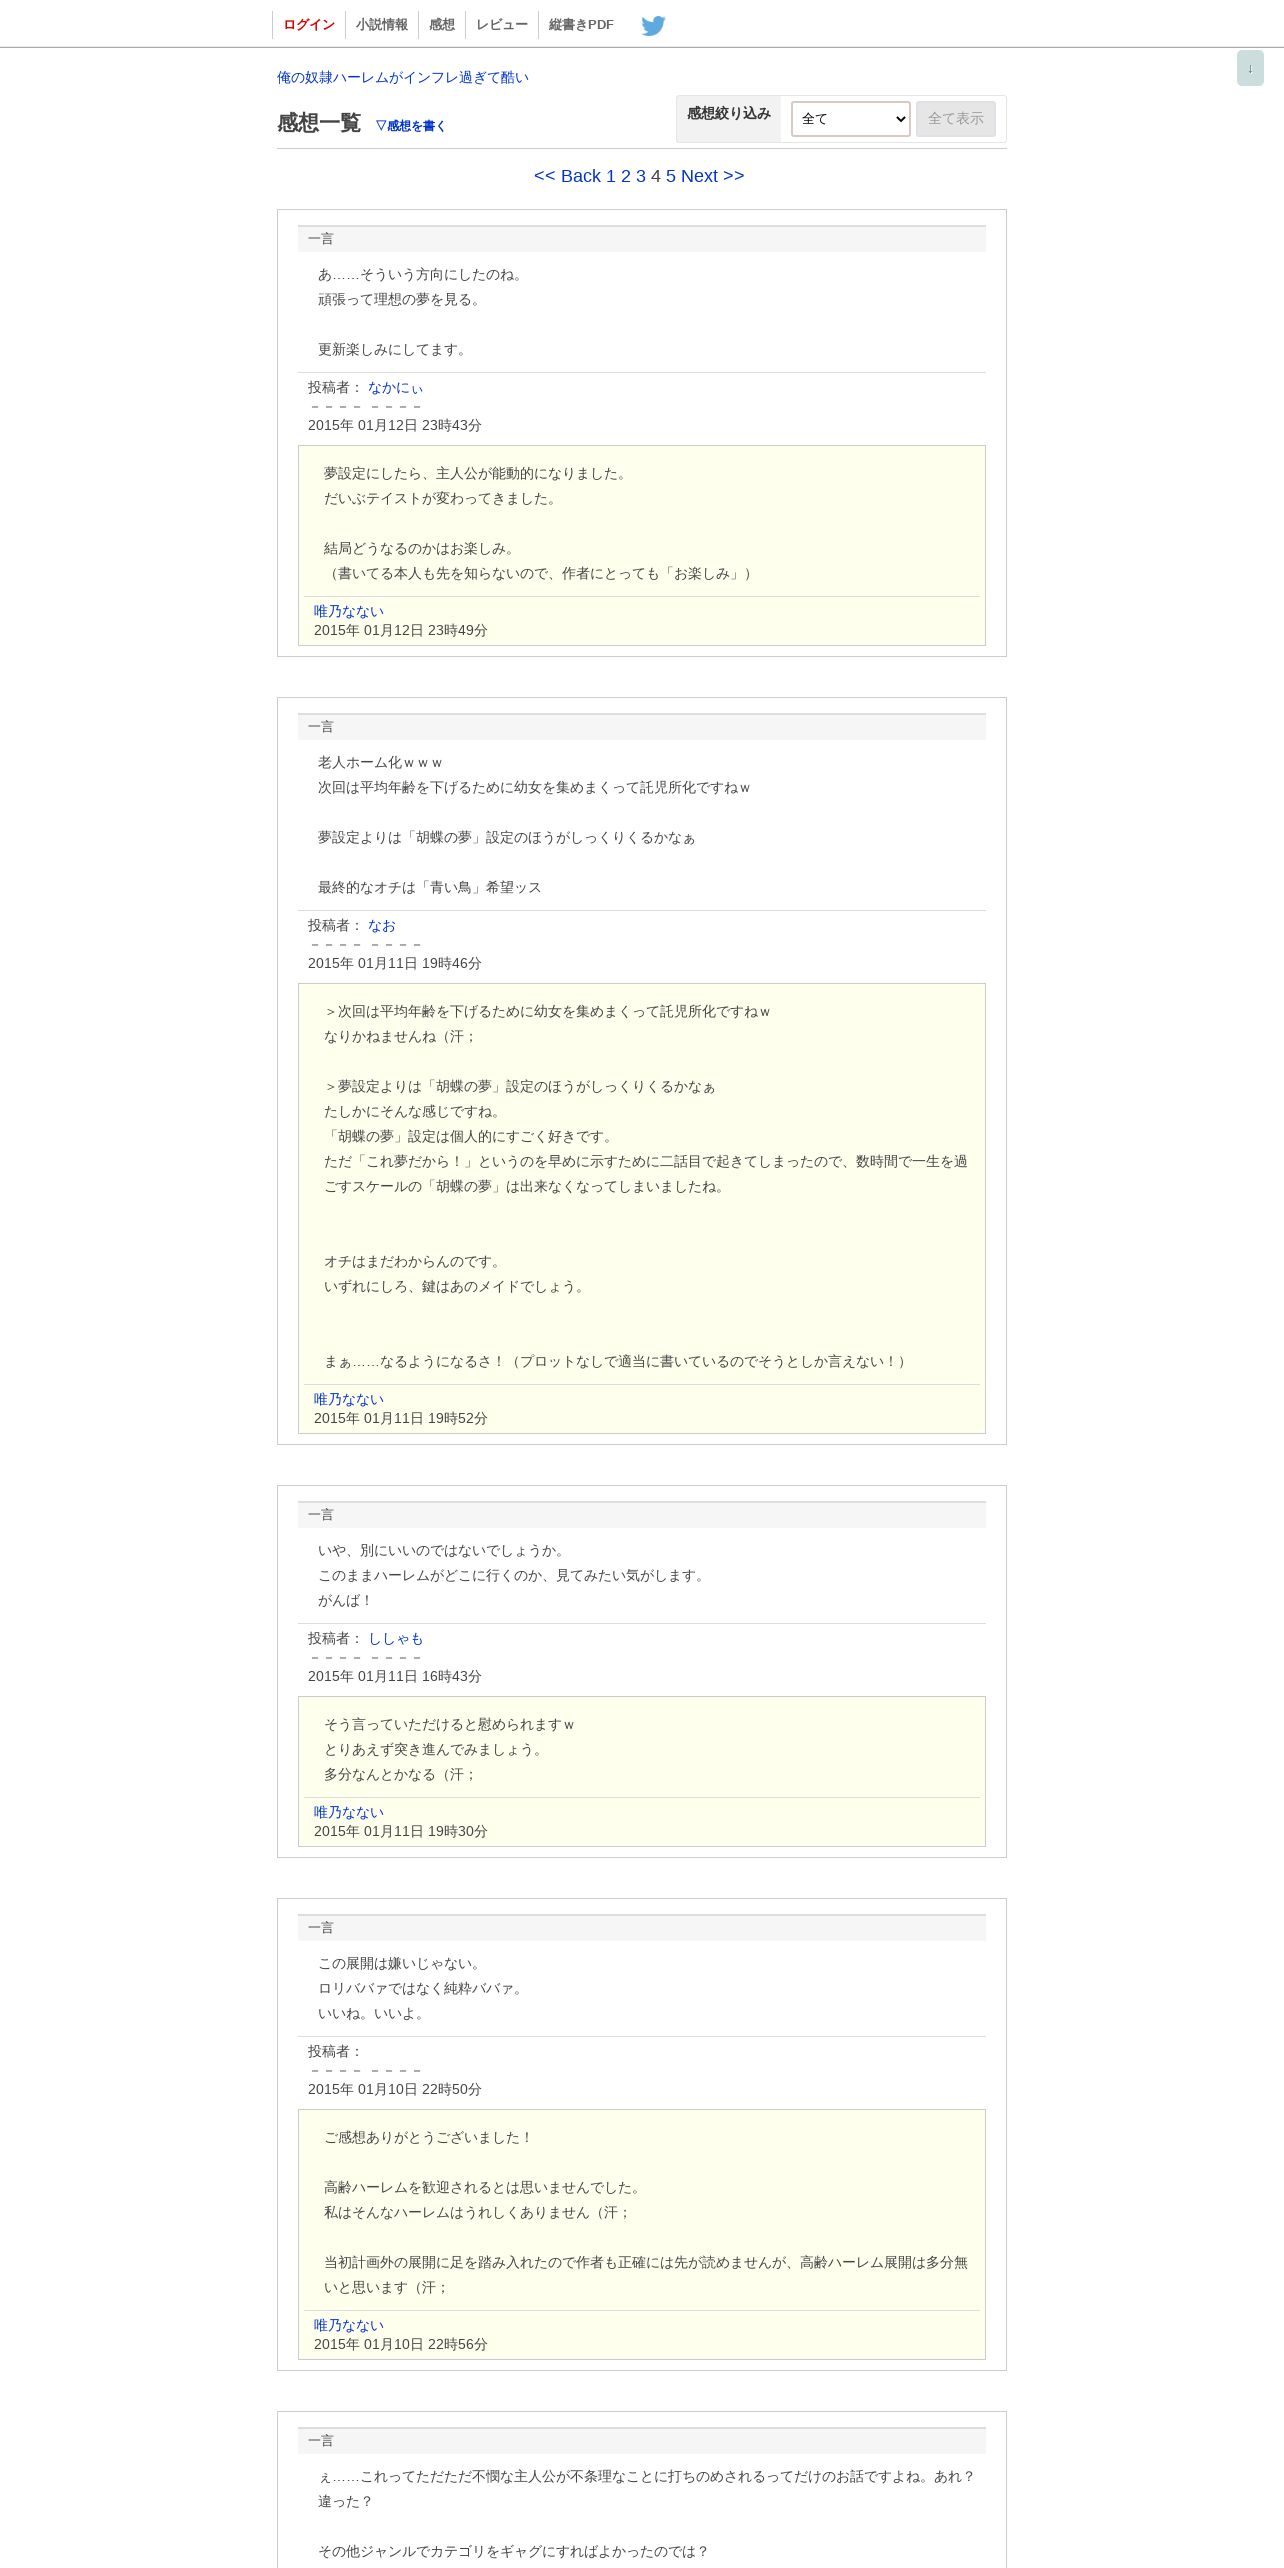Click the text 更新楽しみにしてます。
1284x2568 pixels.
point(393,349)
